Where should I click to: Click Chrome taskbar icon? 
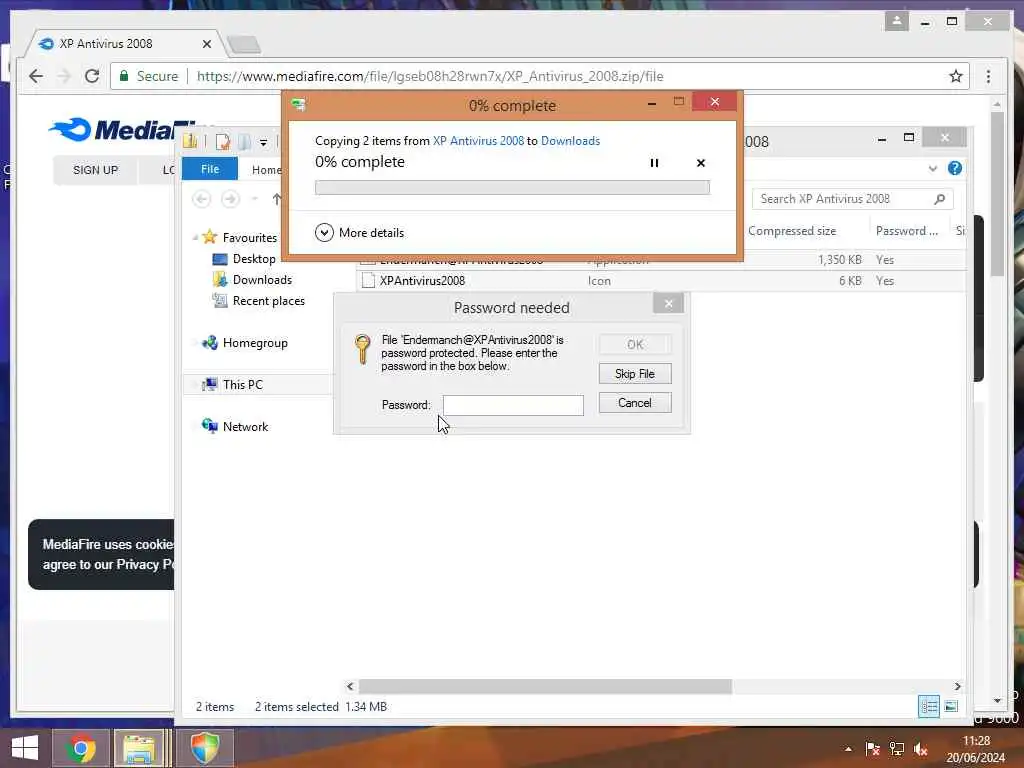[x=80, y=748]
